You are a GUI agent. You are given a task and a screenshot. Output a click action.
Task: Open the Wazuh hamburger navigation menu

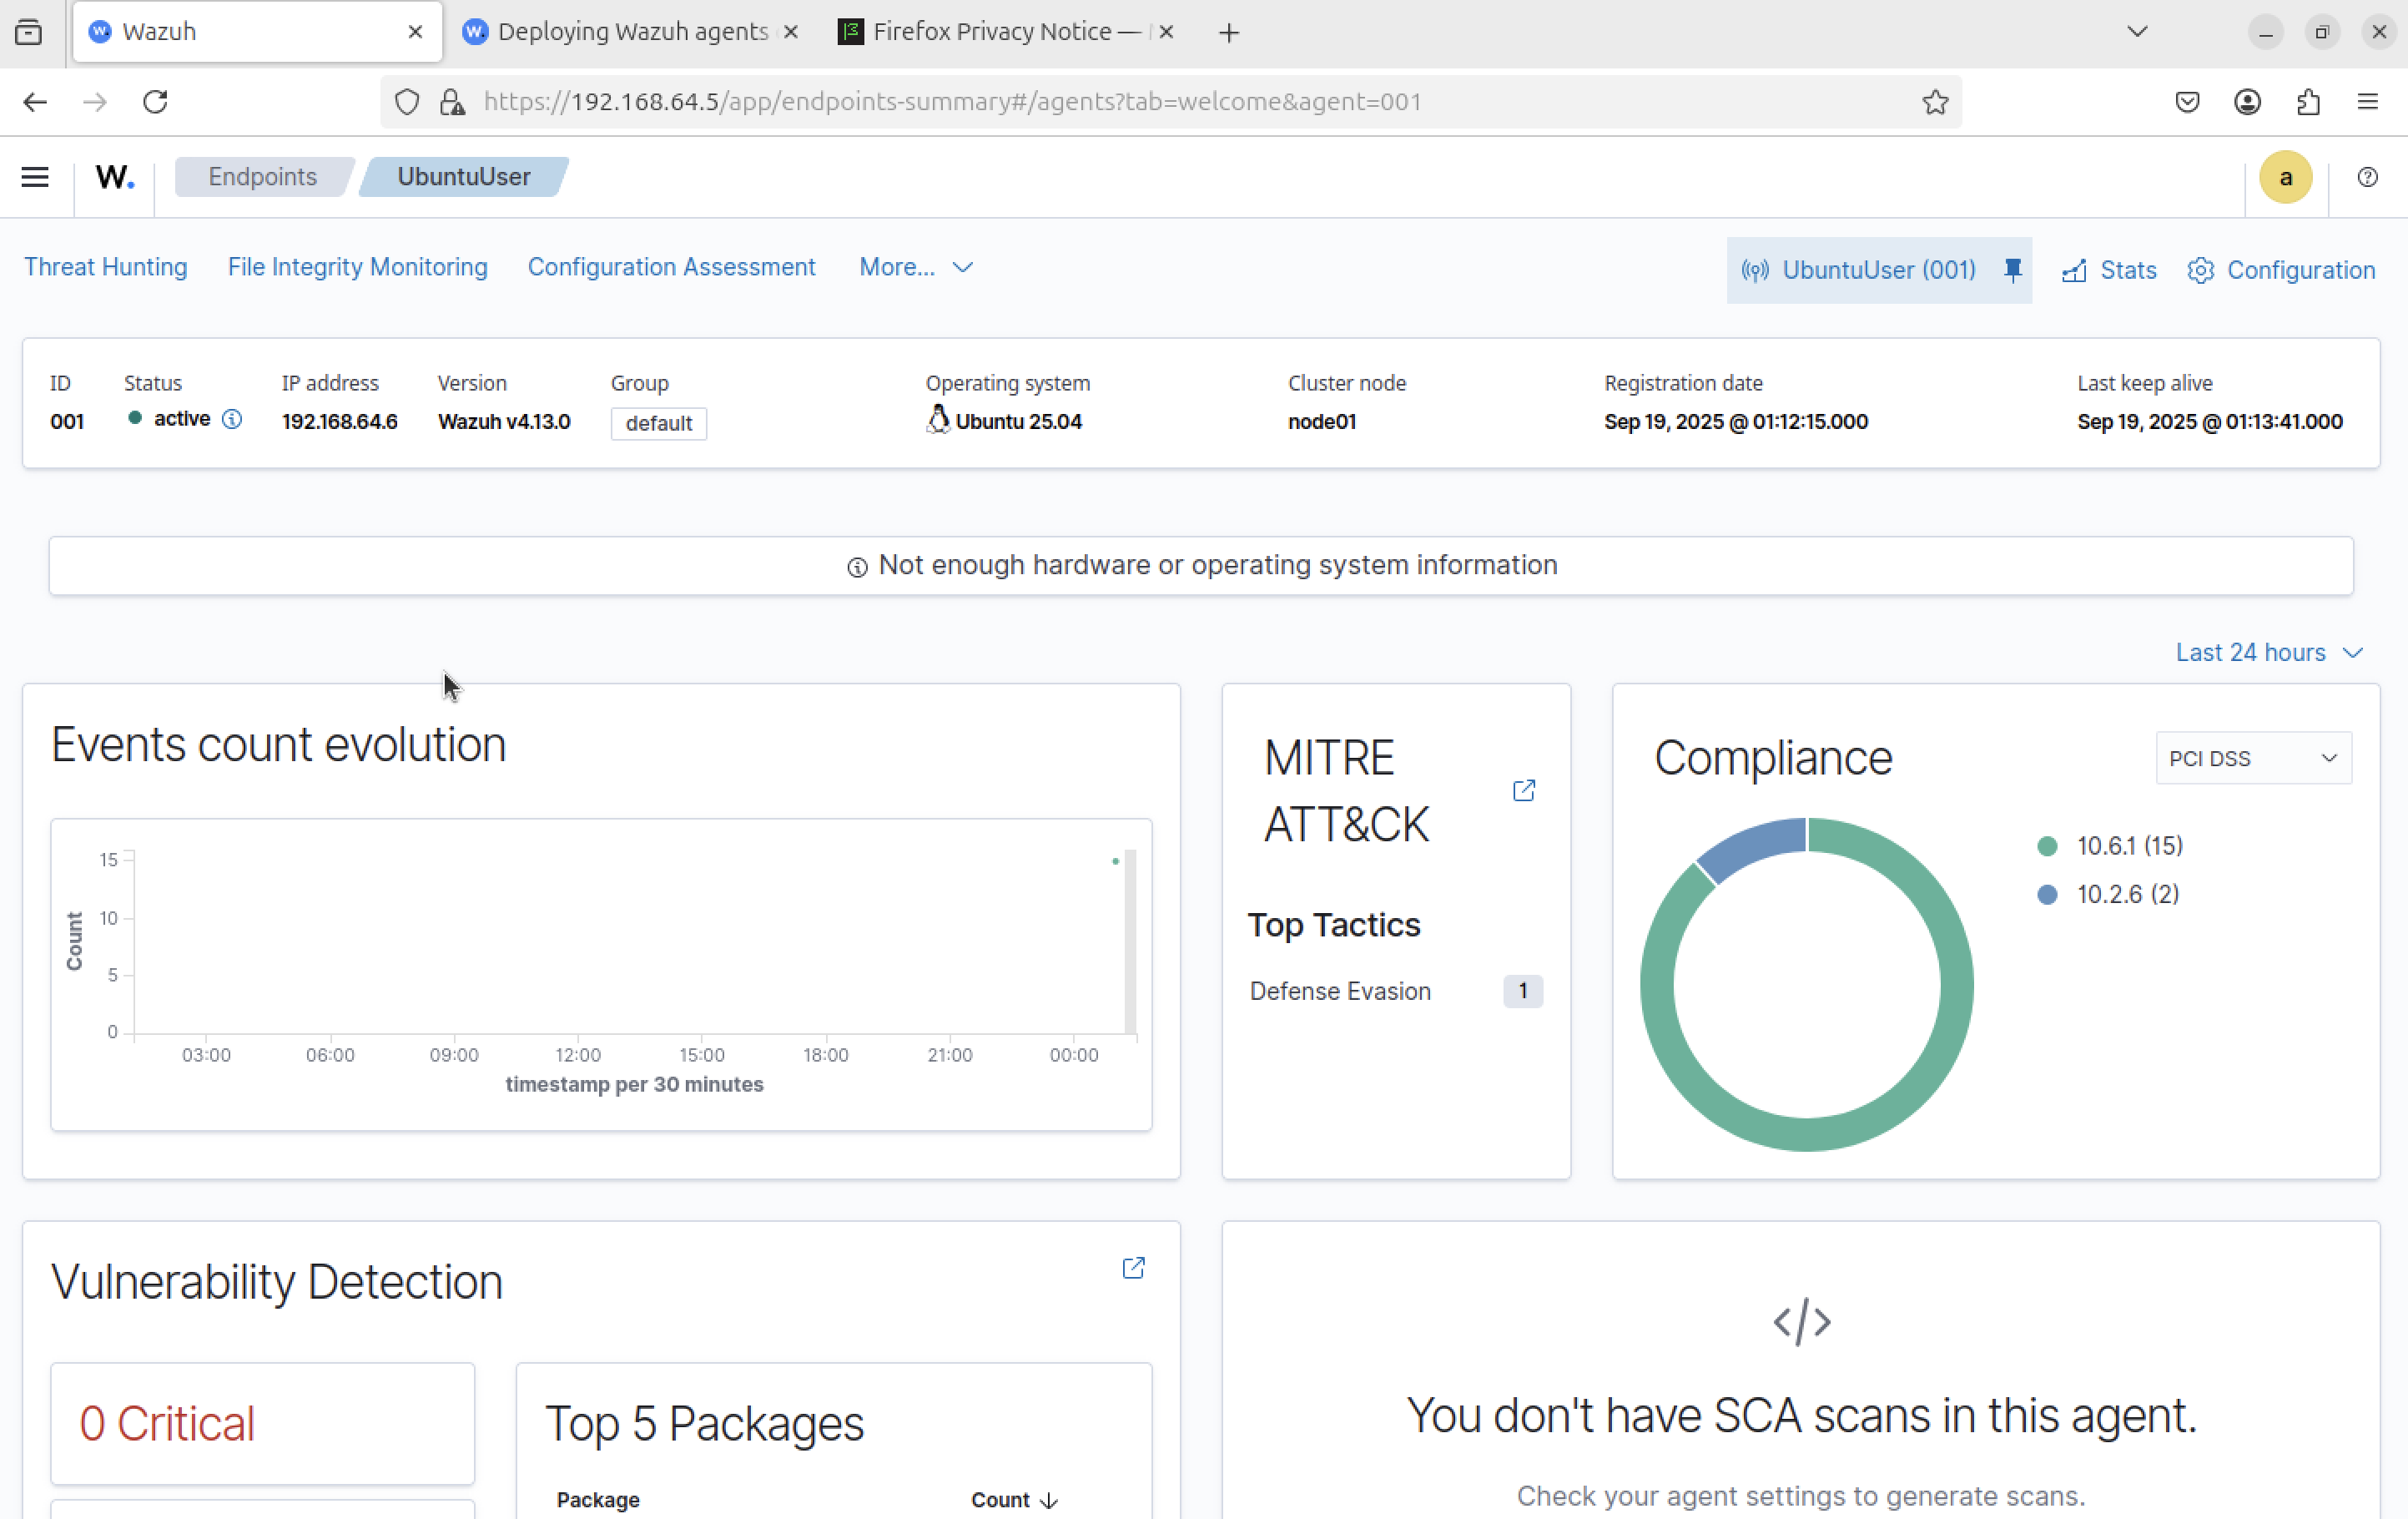pos(35,177)
